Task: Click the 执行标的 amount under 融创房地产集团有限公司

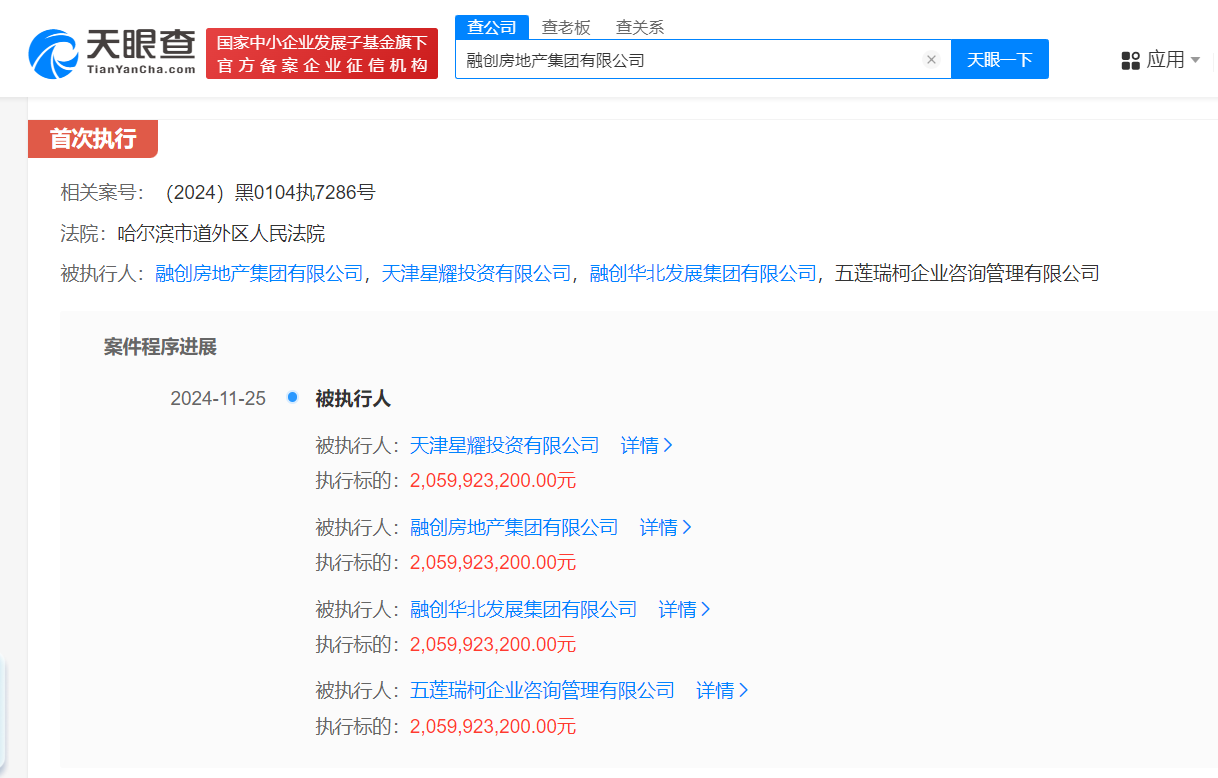Action: (x=493, y=562)
